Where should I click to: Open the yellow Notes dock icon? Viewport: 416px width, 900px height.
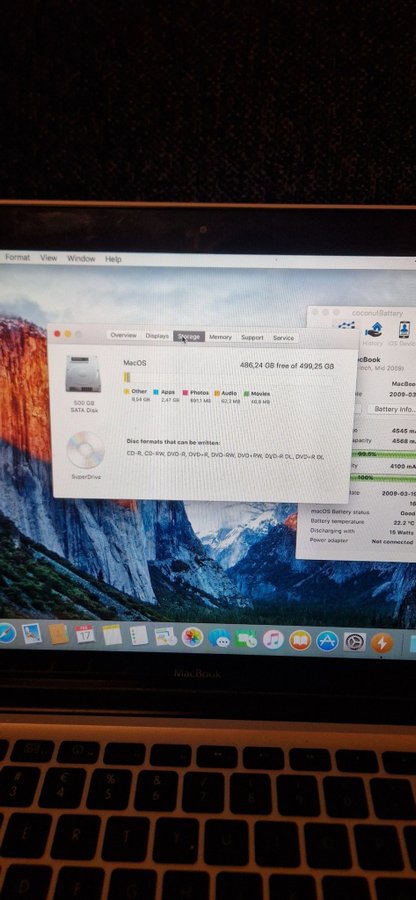(112, 635)
